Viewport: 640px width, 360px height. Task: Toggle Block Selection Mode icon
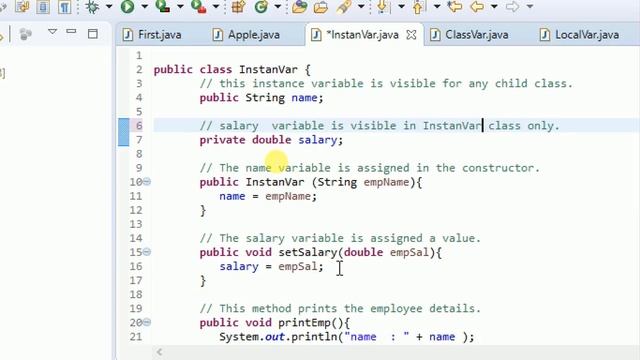(x=43, y=7)
